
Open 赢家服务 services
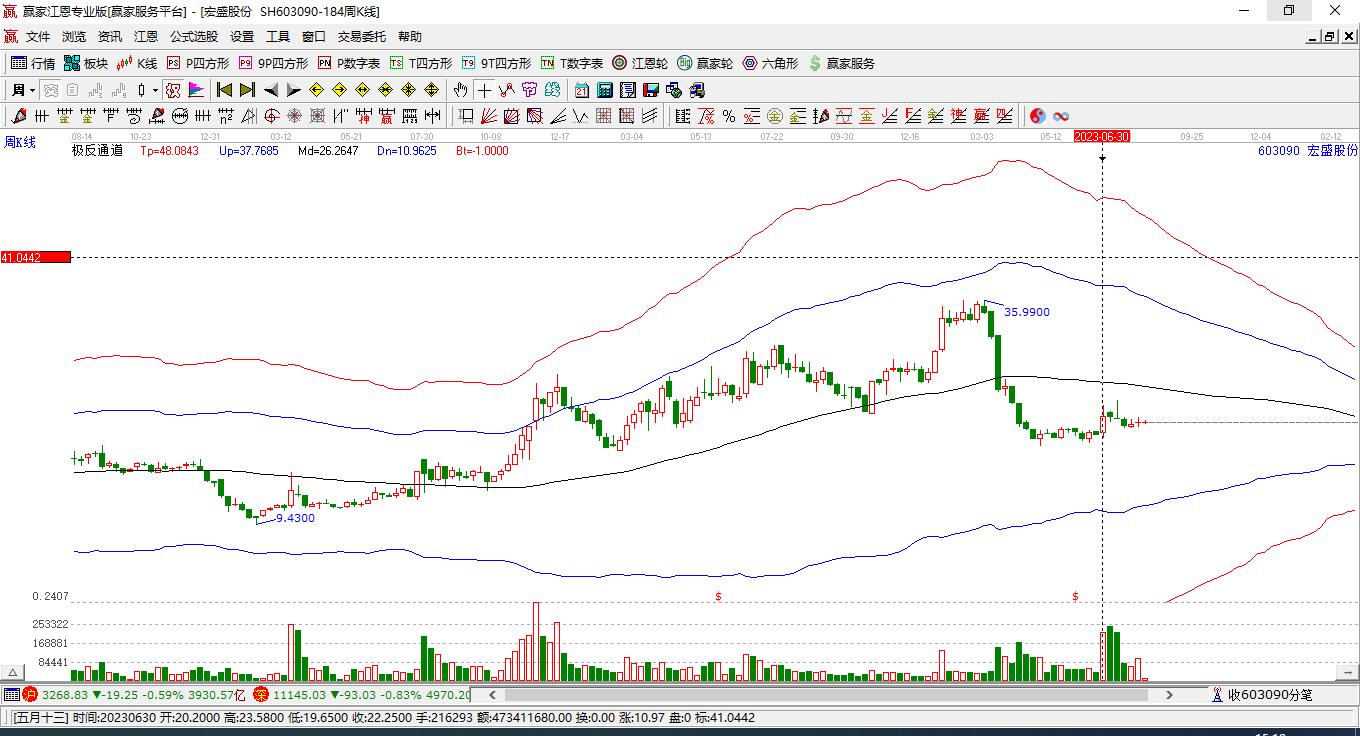(841, 63)
